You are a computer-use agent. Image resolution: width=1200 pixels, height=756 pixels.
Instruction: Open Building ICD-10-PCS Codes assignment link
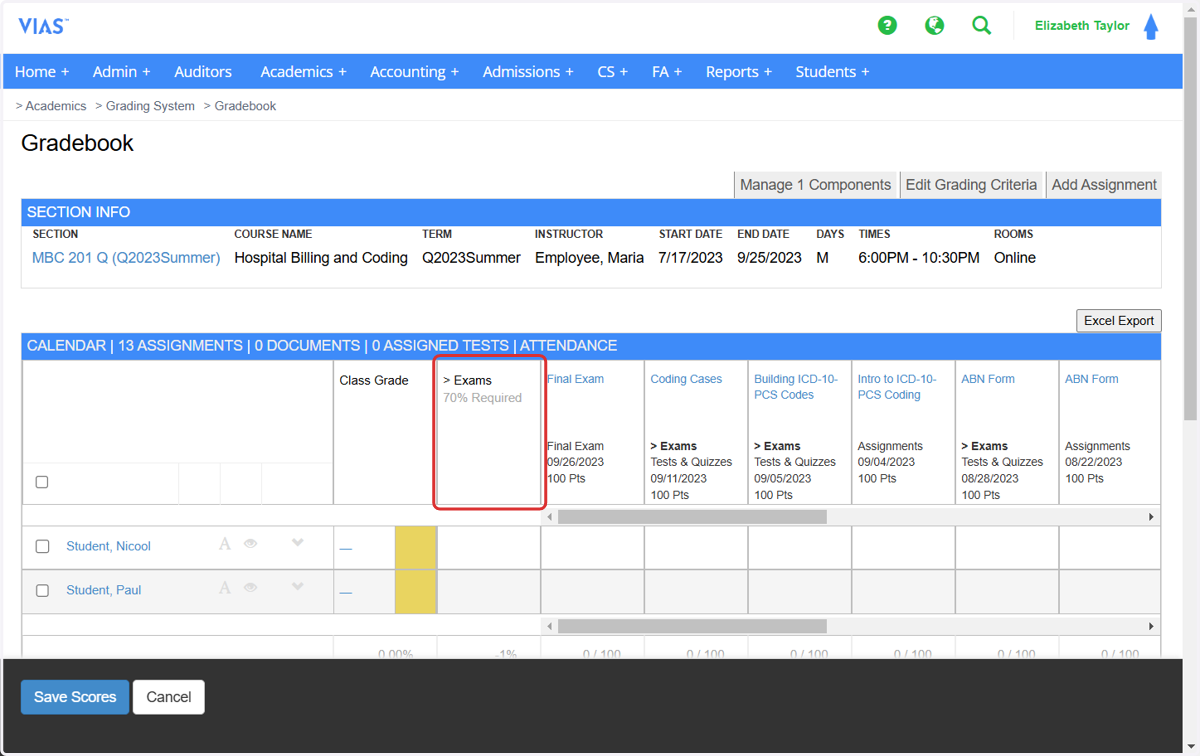point(798,387)
